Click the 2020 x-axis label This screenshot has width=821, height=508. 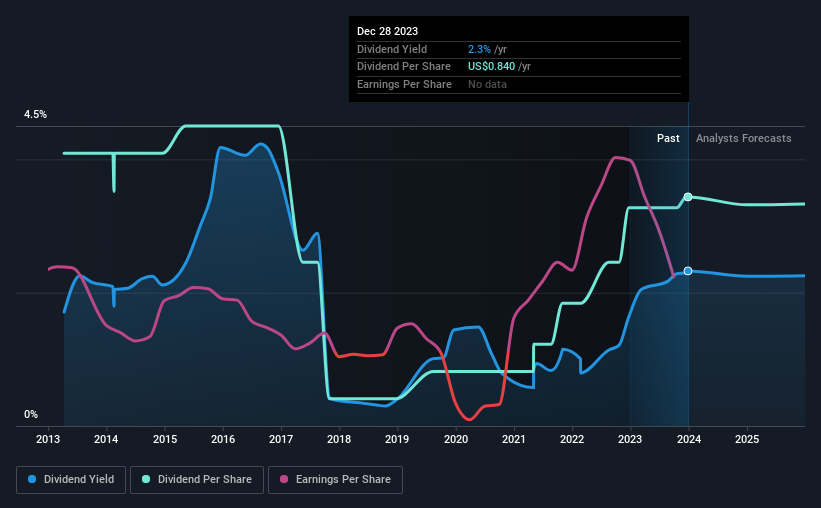456,439
